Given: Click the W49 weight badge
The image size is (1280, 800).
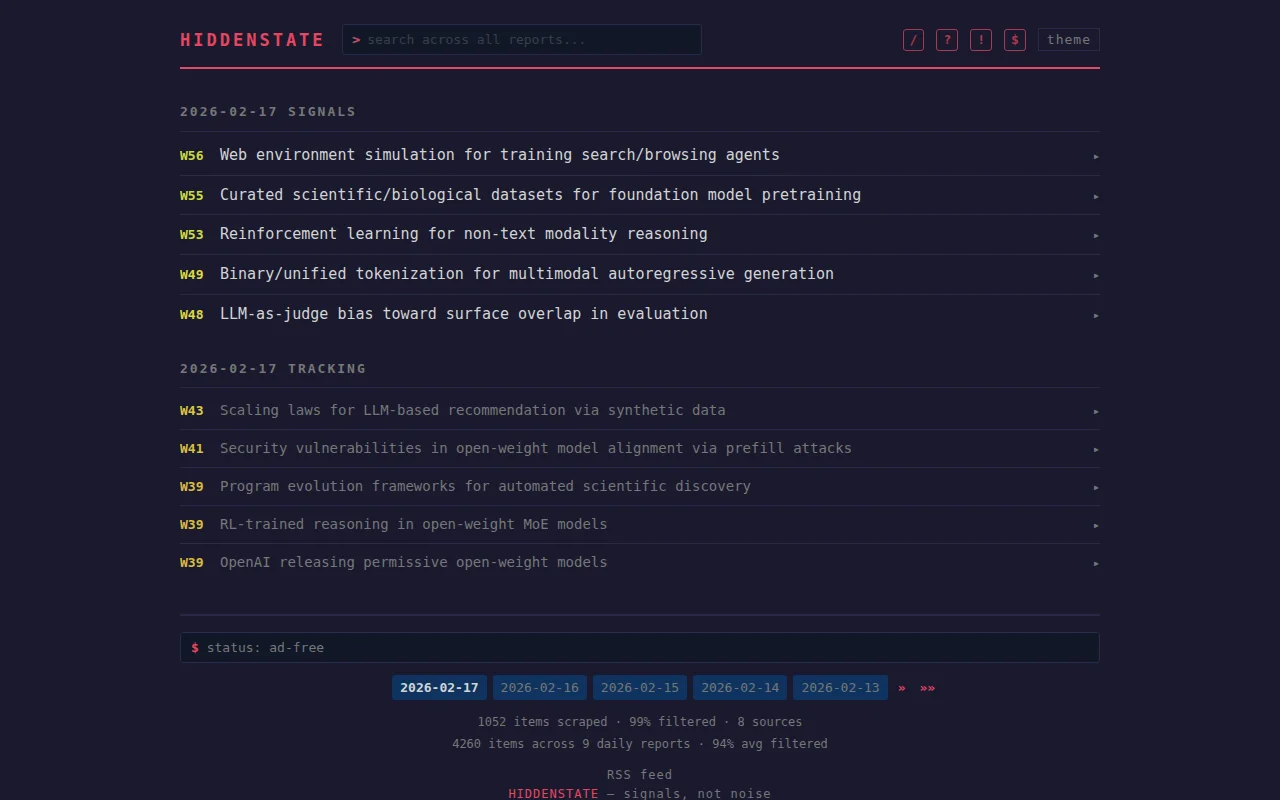Looking at the screenshot, I should pos(192,275).
